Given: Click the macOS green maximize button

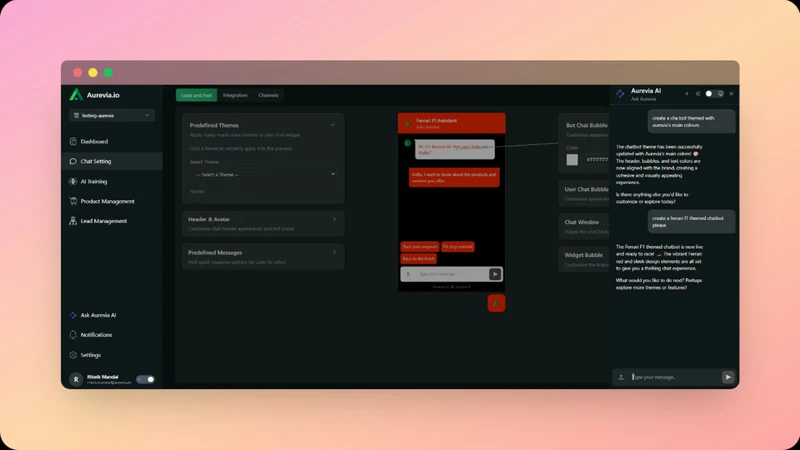Looking at the screenshot, I should (108, 72).
